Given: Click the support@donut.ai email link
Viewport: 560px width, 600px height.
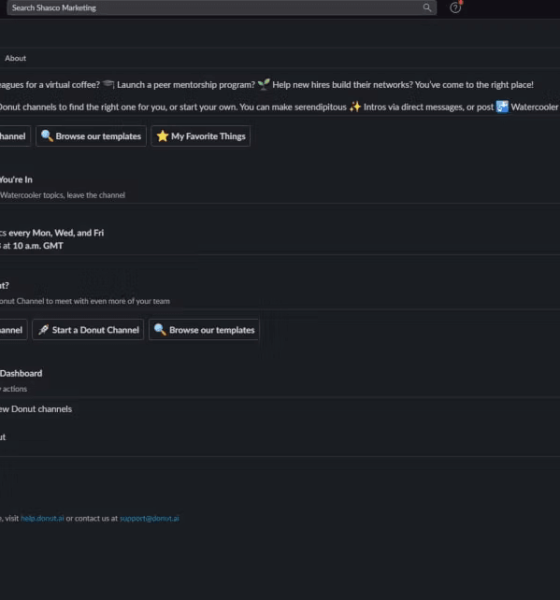Looking at the screenshot, I should pyautogui.click(x=149, y=518).
